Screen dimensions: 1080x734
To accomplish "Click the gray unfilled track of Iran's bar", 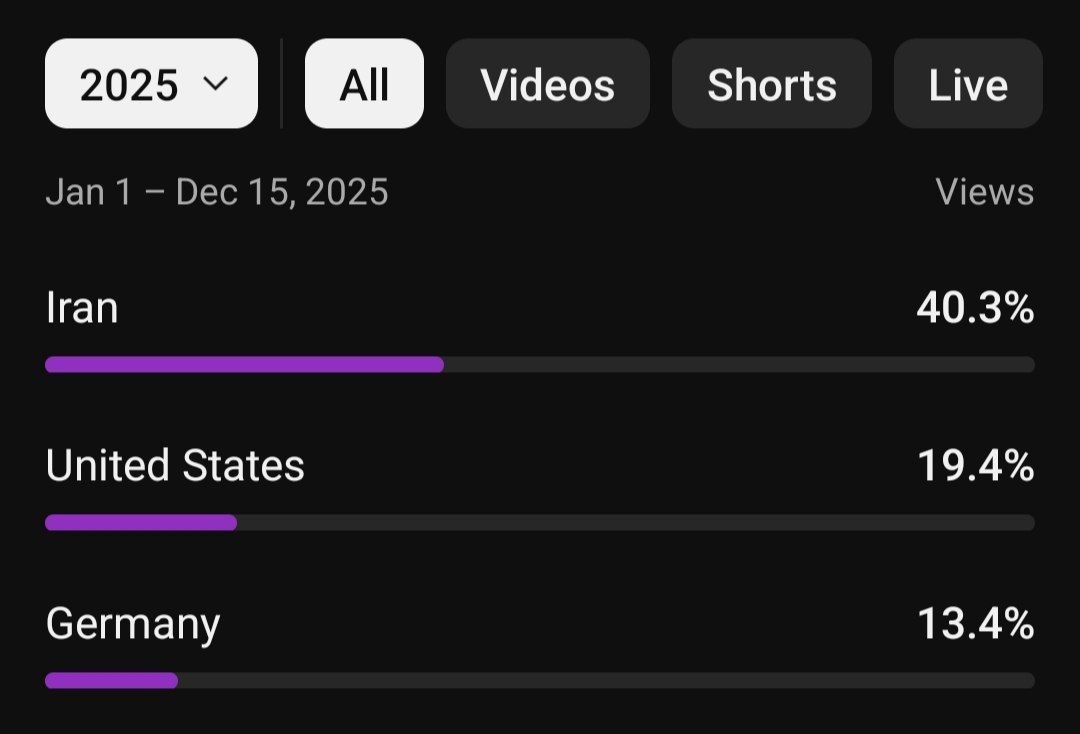I will click(x=738, y=365).
